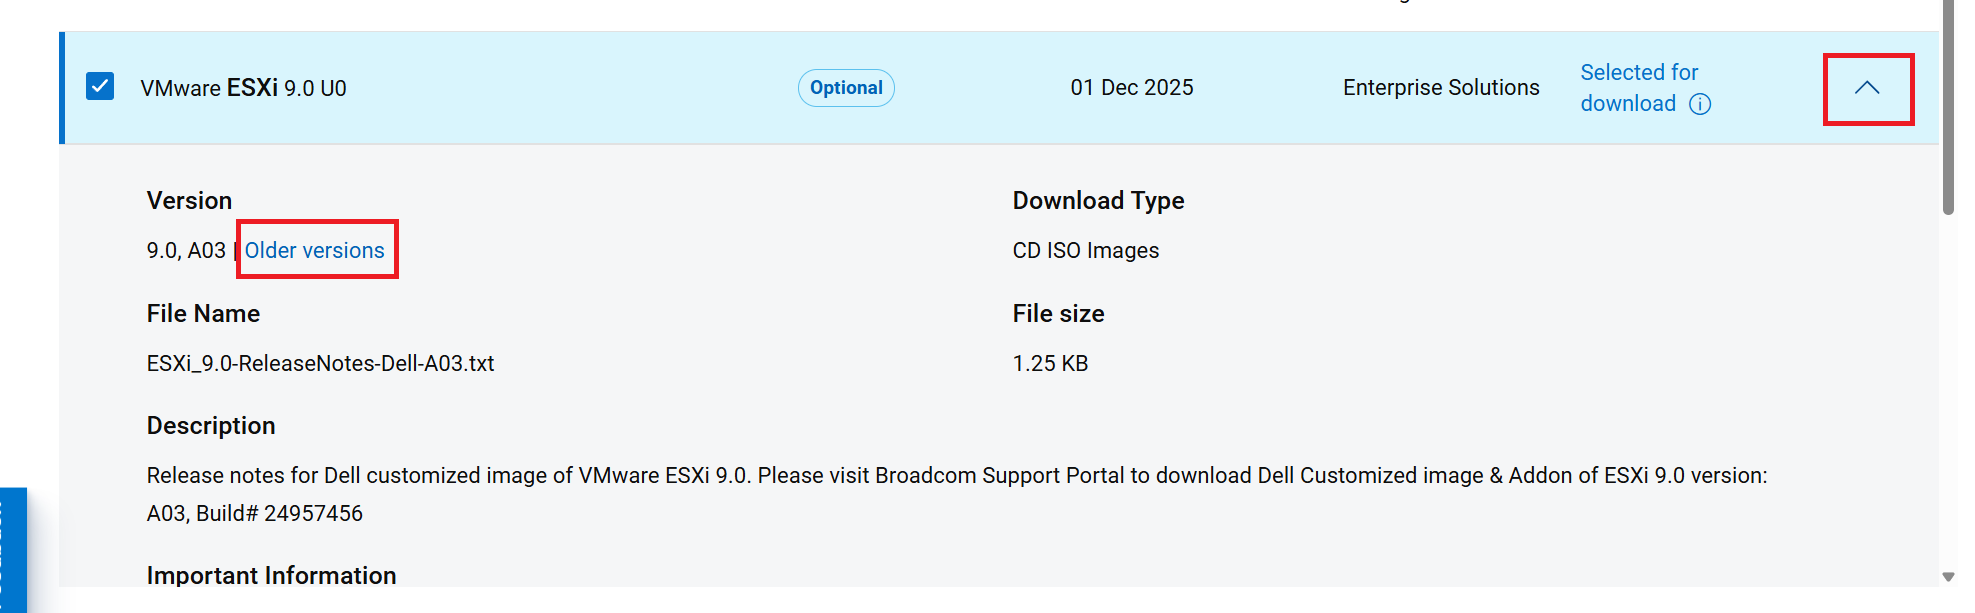The image size is (1975, 613).
Task: Click the Selected for download link
Action: (1640, 87)
